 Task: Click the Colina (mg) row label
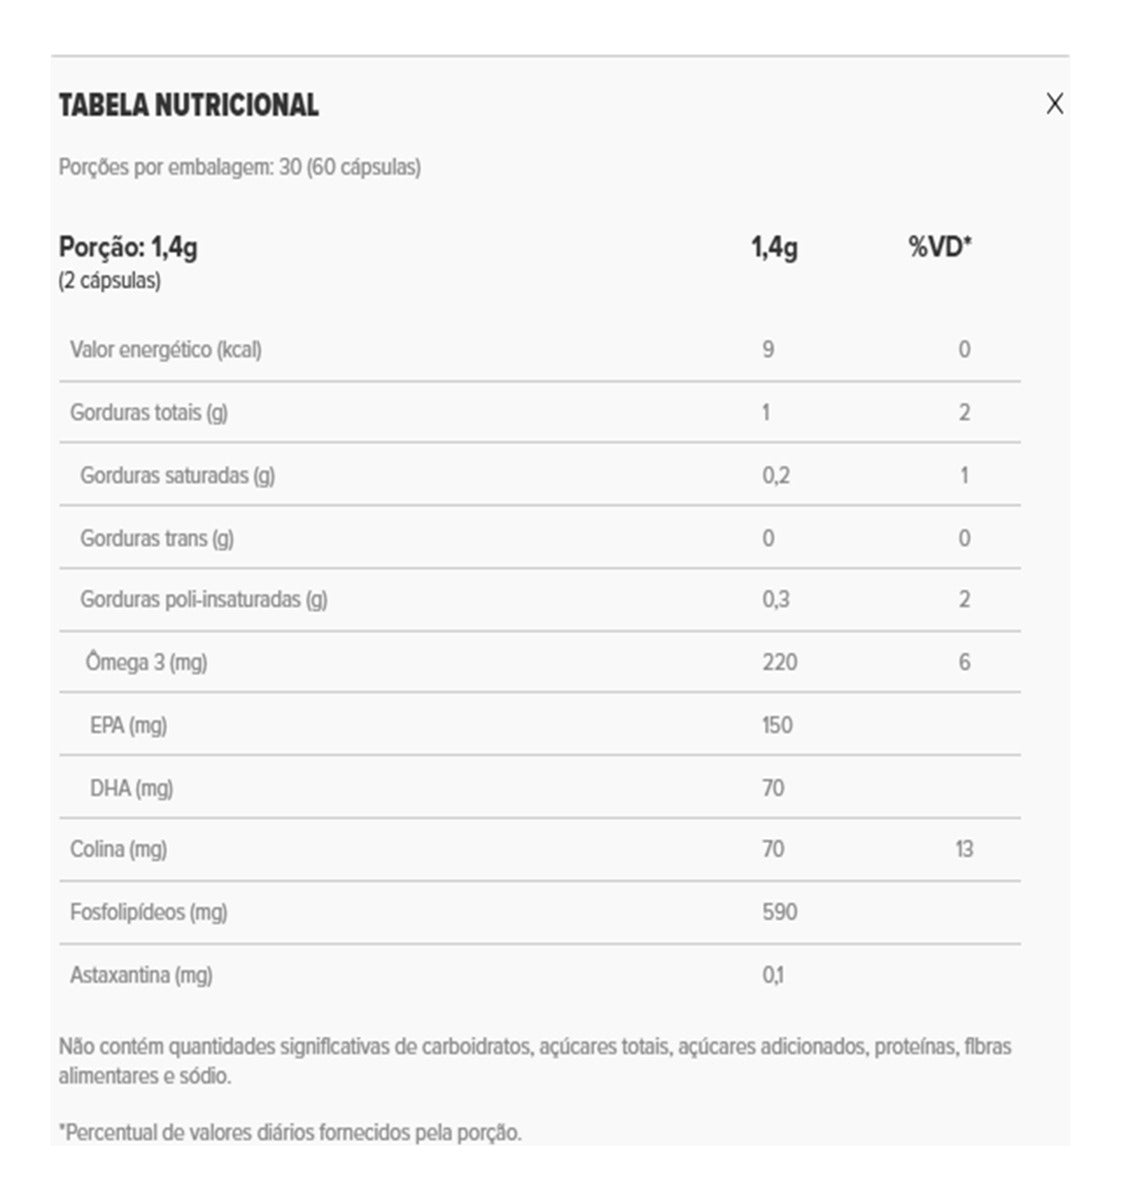pos(118,850)
